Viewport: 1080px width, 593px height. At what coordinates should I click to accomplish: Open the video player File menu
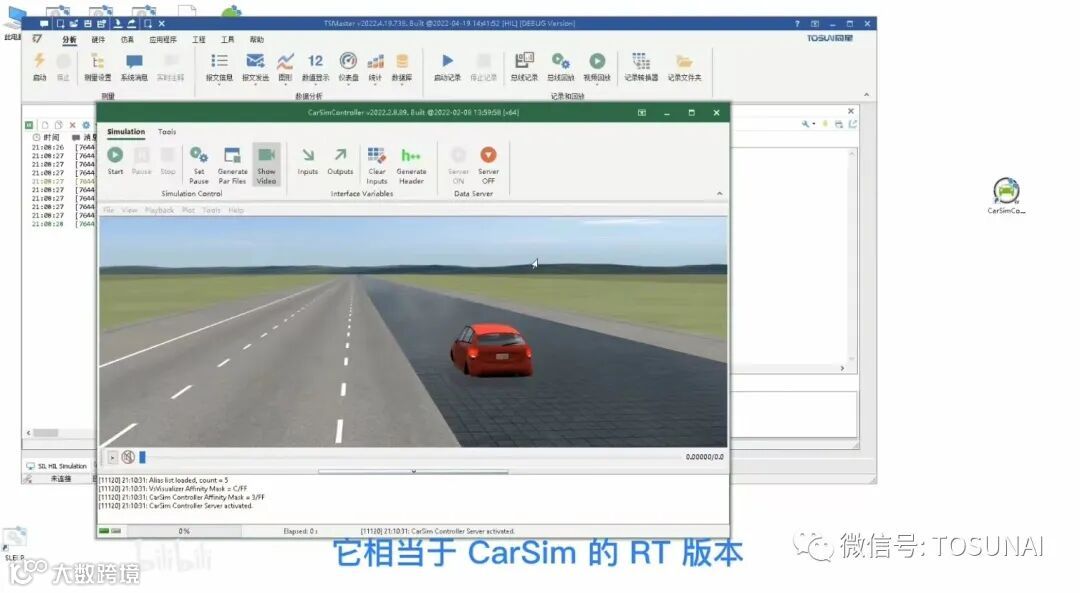(x=109, y=210)
